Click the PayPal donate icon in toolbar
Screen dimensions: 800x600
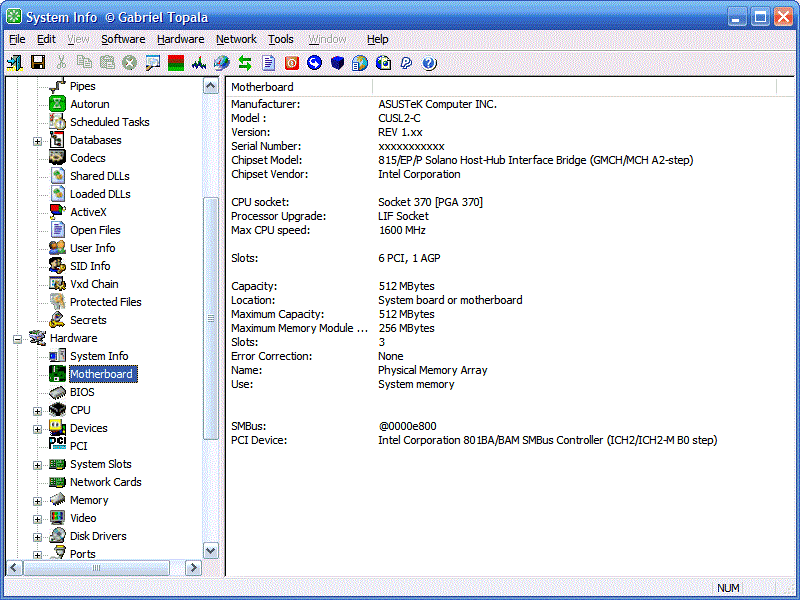(406, 63)
